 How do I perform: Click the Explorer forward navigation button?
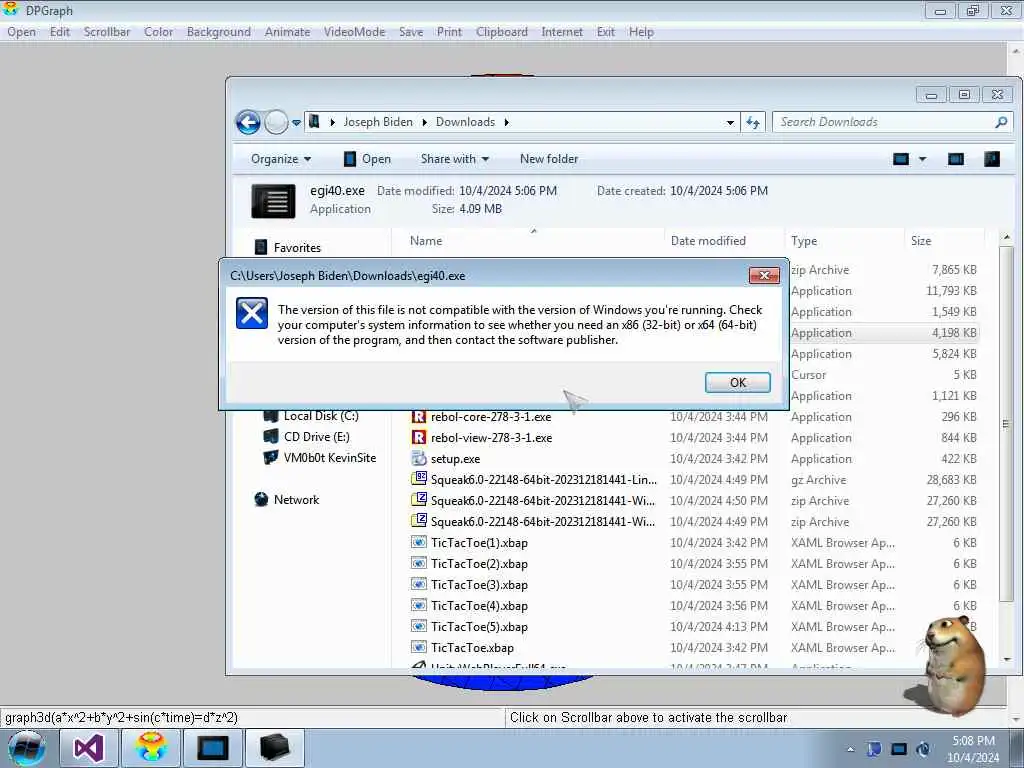[x=276, y=122]
